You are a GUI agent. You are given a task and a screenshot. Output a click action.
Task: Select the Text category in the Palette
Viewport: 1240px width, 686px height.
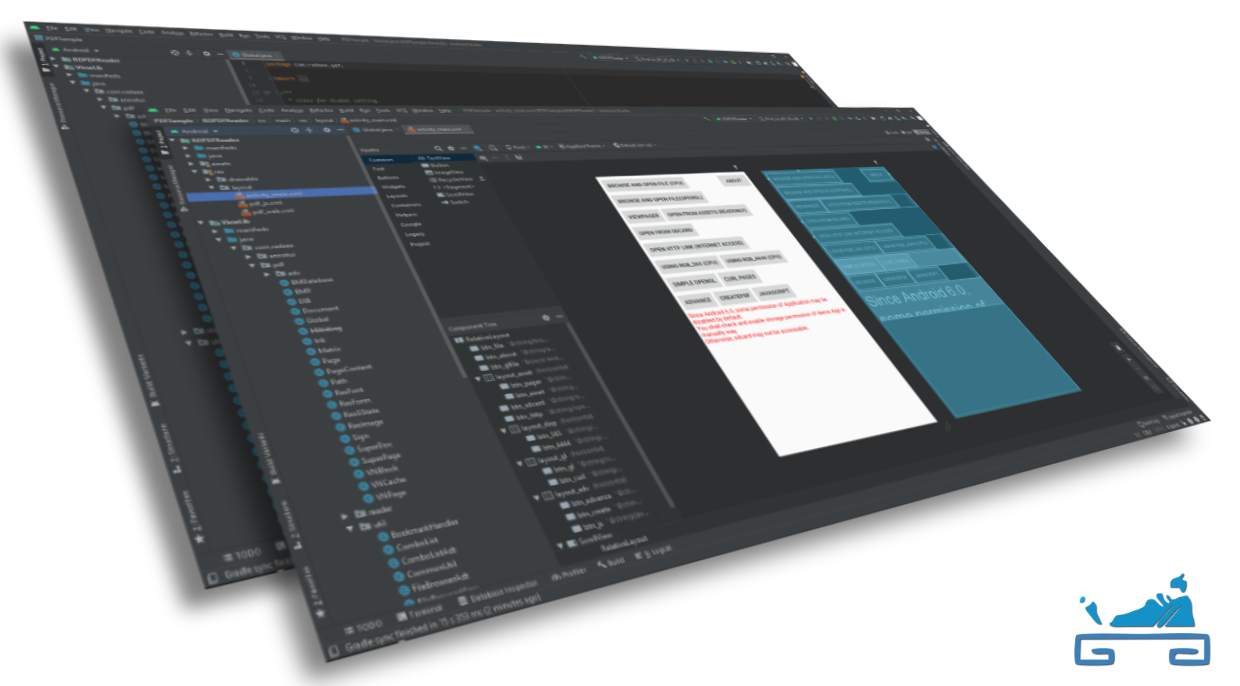(378, 169)
